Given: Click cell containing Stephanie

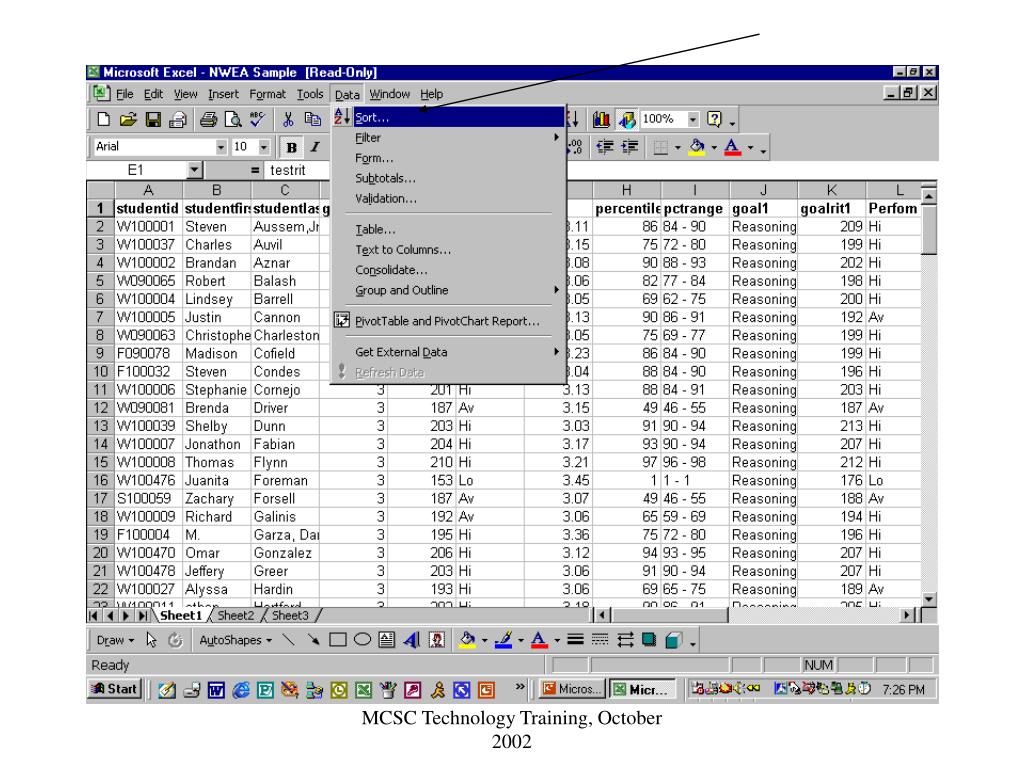Looking at the screenshot, I should click(x=217, y=390).
